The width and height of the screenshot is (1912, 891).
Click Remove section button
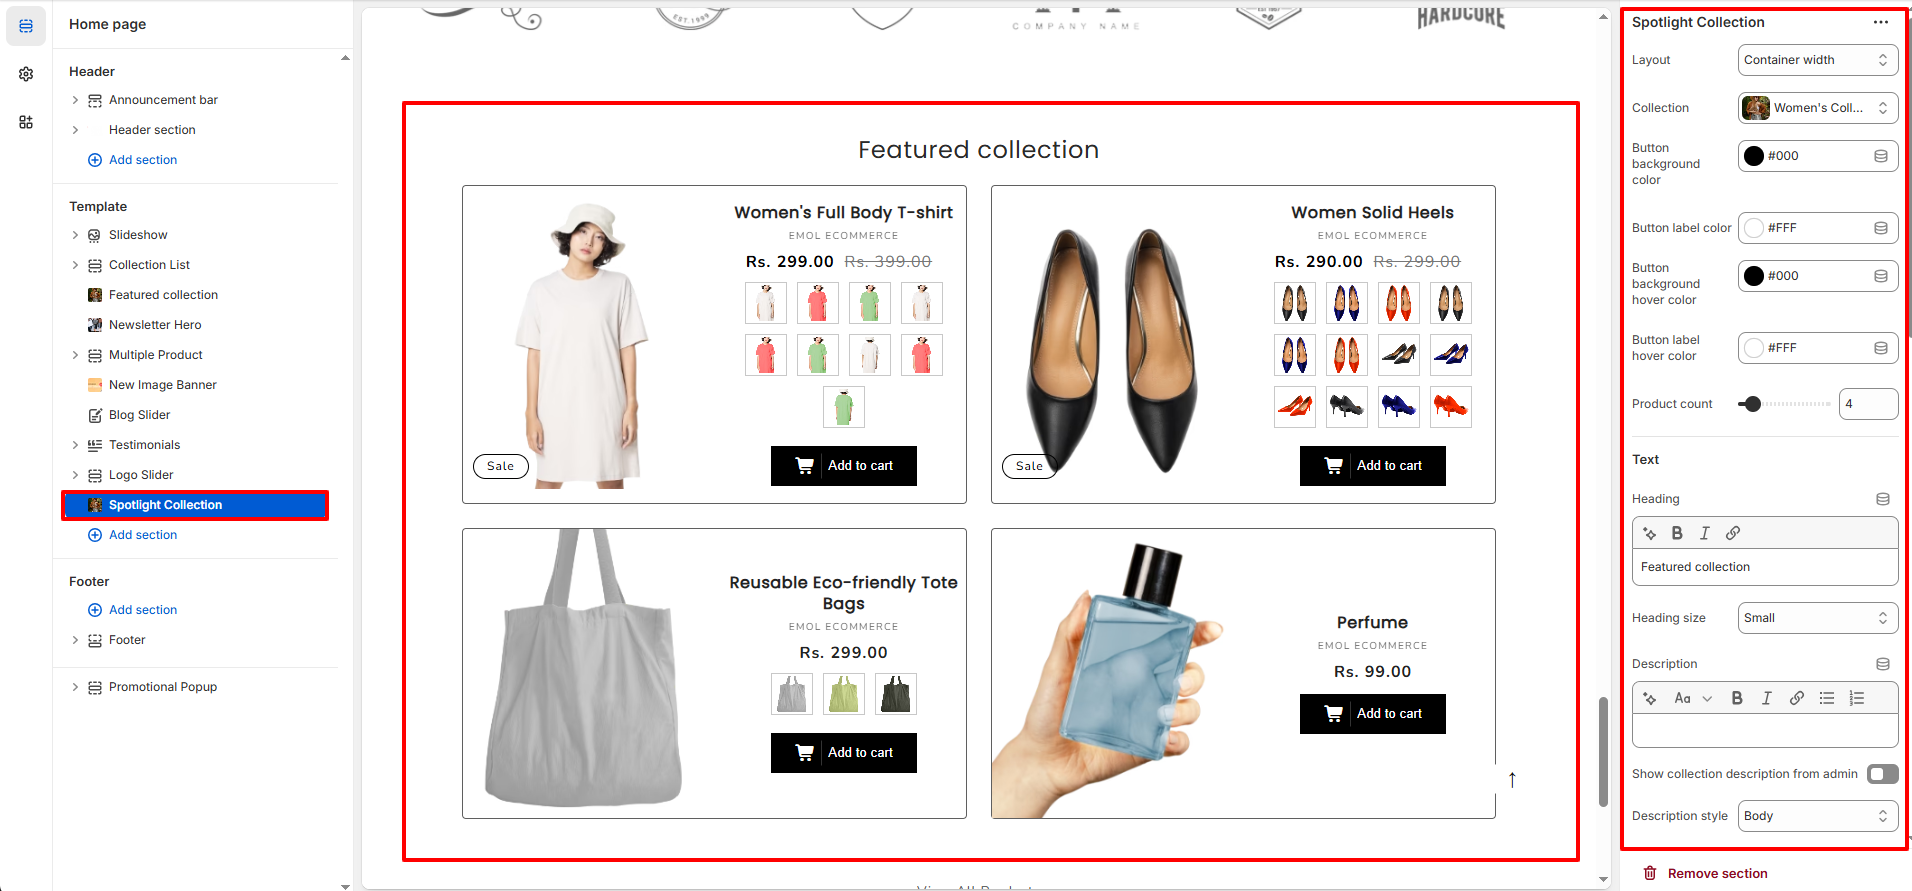[x=1705, y=873]
